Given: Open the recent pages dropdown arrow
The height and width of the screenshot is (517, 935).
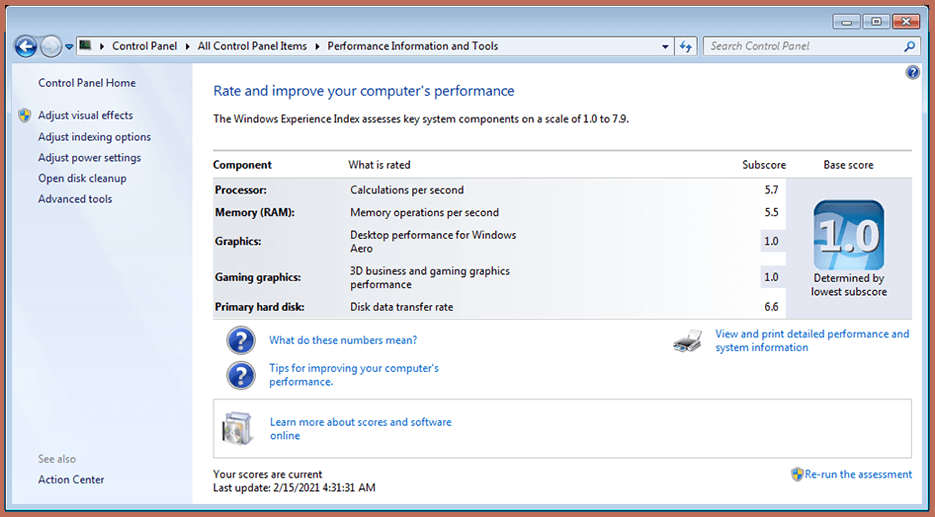Looking at the screenshot, I should pyautogui.click(x=69, y=46).
